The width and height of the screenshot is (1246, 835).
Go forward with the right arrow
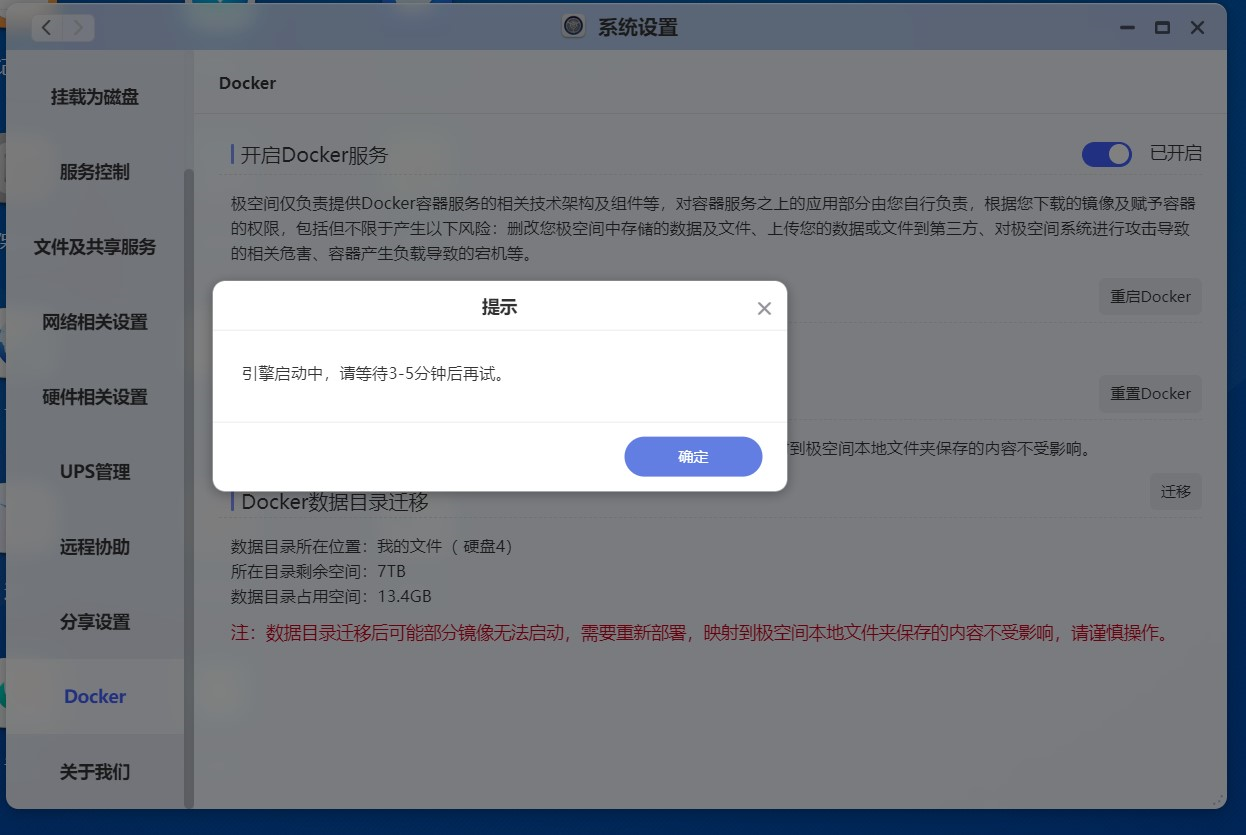coord(79,28)
